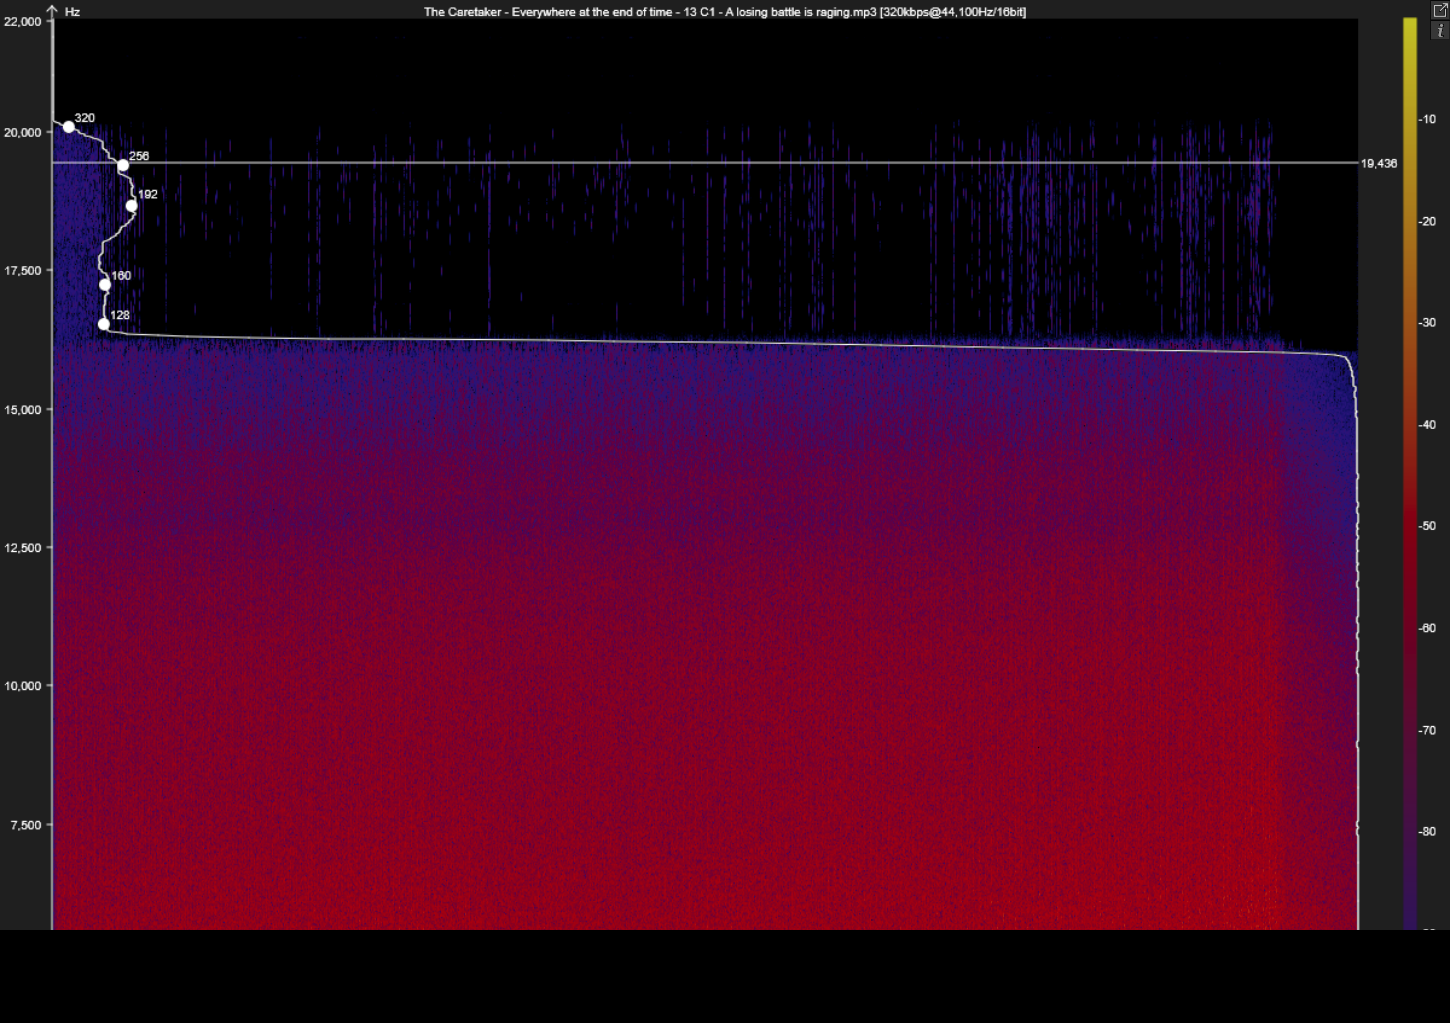Screen dimensions: 1450x1023
Task: Select the 192 kbps cutoff marker dot
Action: pyautogui.click(x=131, y=206)
